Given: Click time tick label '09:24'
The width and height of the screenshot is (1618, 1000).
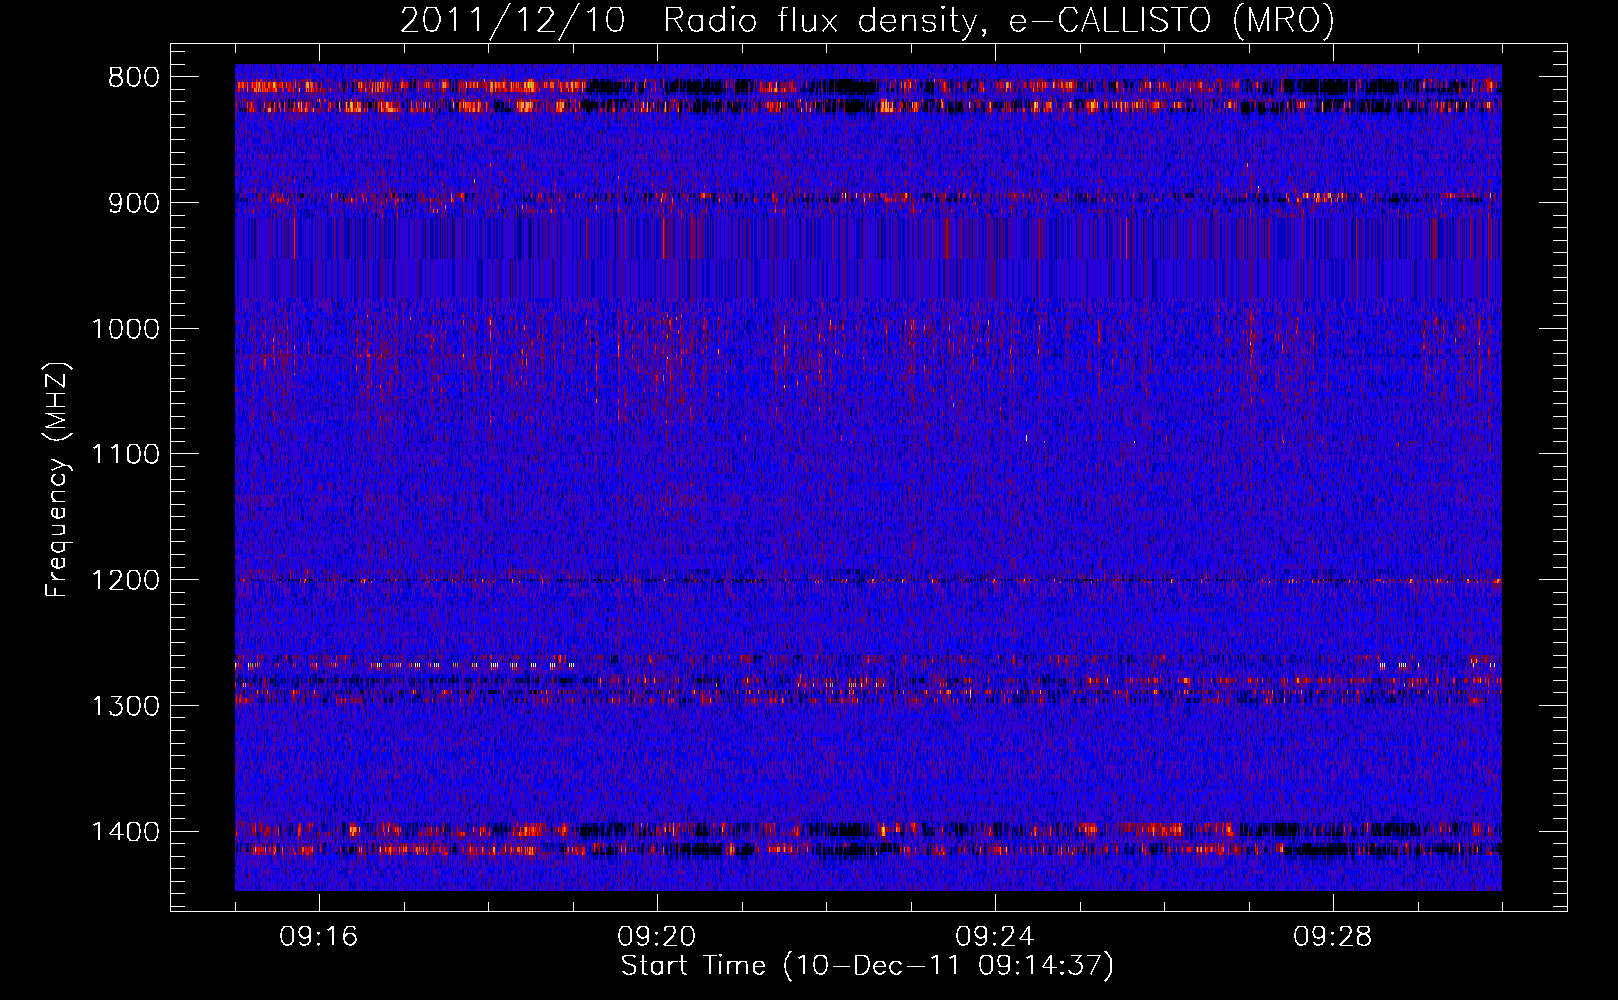Looking at the screenshot, I should pyautogui.click(x=995, y=937).
